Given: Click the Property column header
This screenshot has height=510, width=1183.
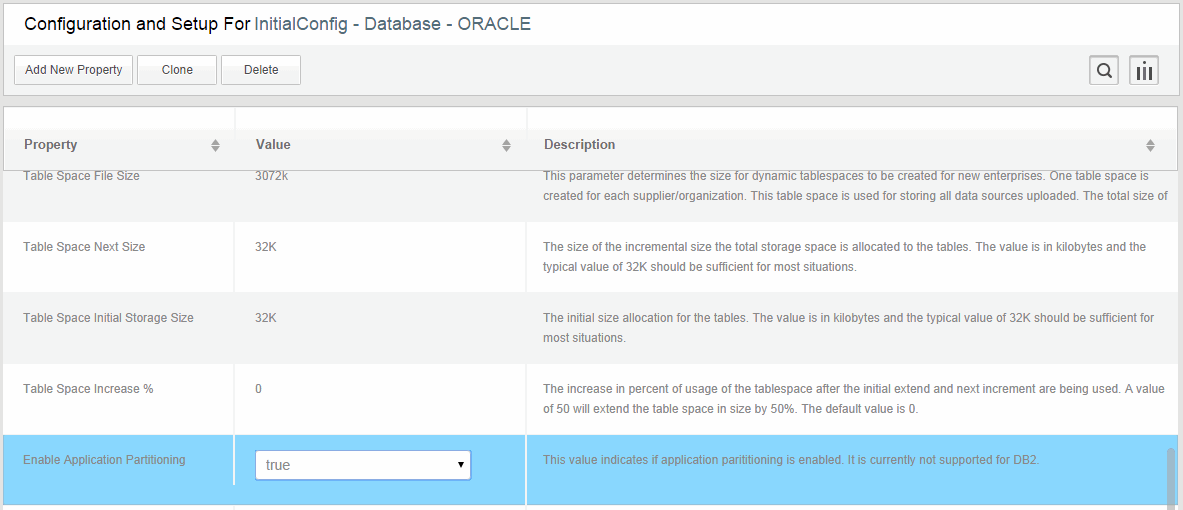Looking at the screenshot, I should [51, 144].
